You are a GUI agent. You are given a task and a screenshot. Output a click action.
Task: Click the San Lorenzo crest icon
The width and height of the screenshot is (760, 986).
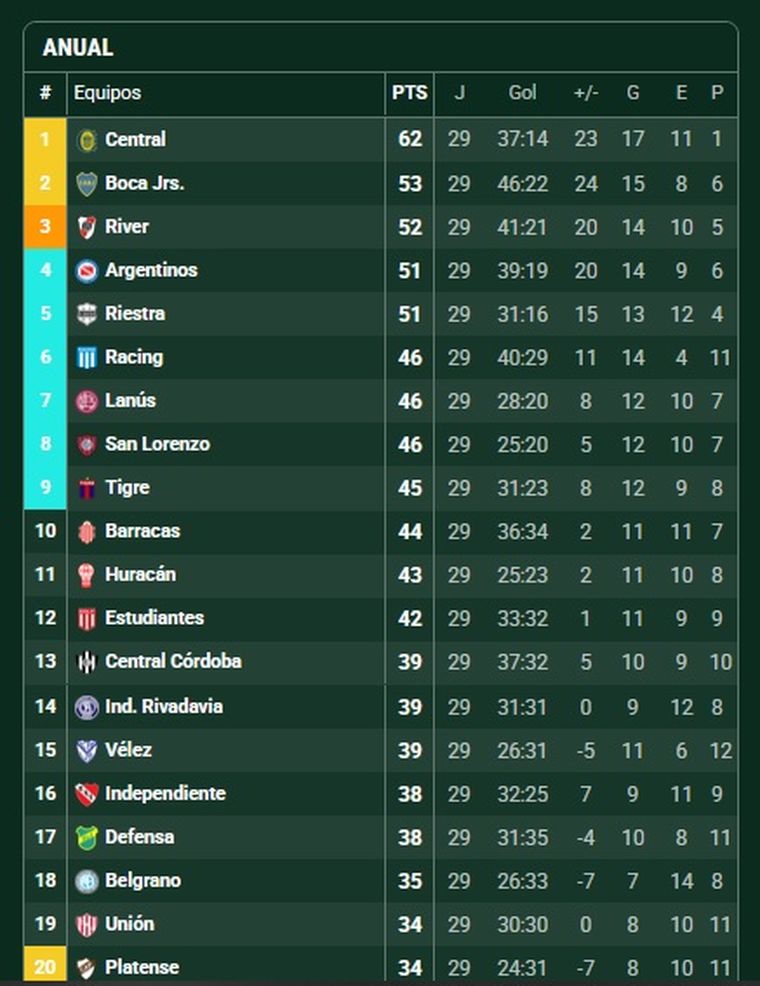click(87, 445)
